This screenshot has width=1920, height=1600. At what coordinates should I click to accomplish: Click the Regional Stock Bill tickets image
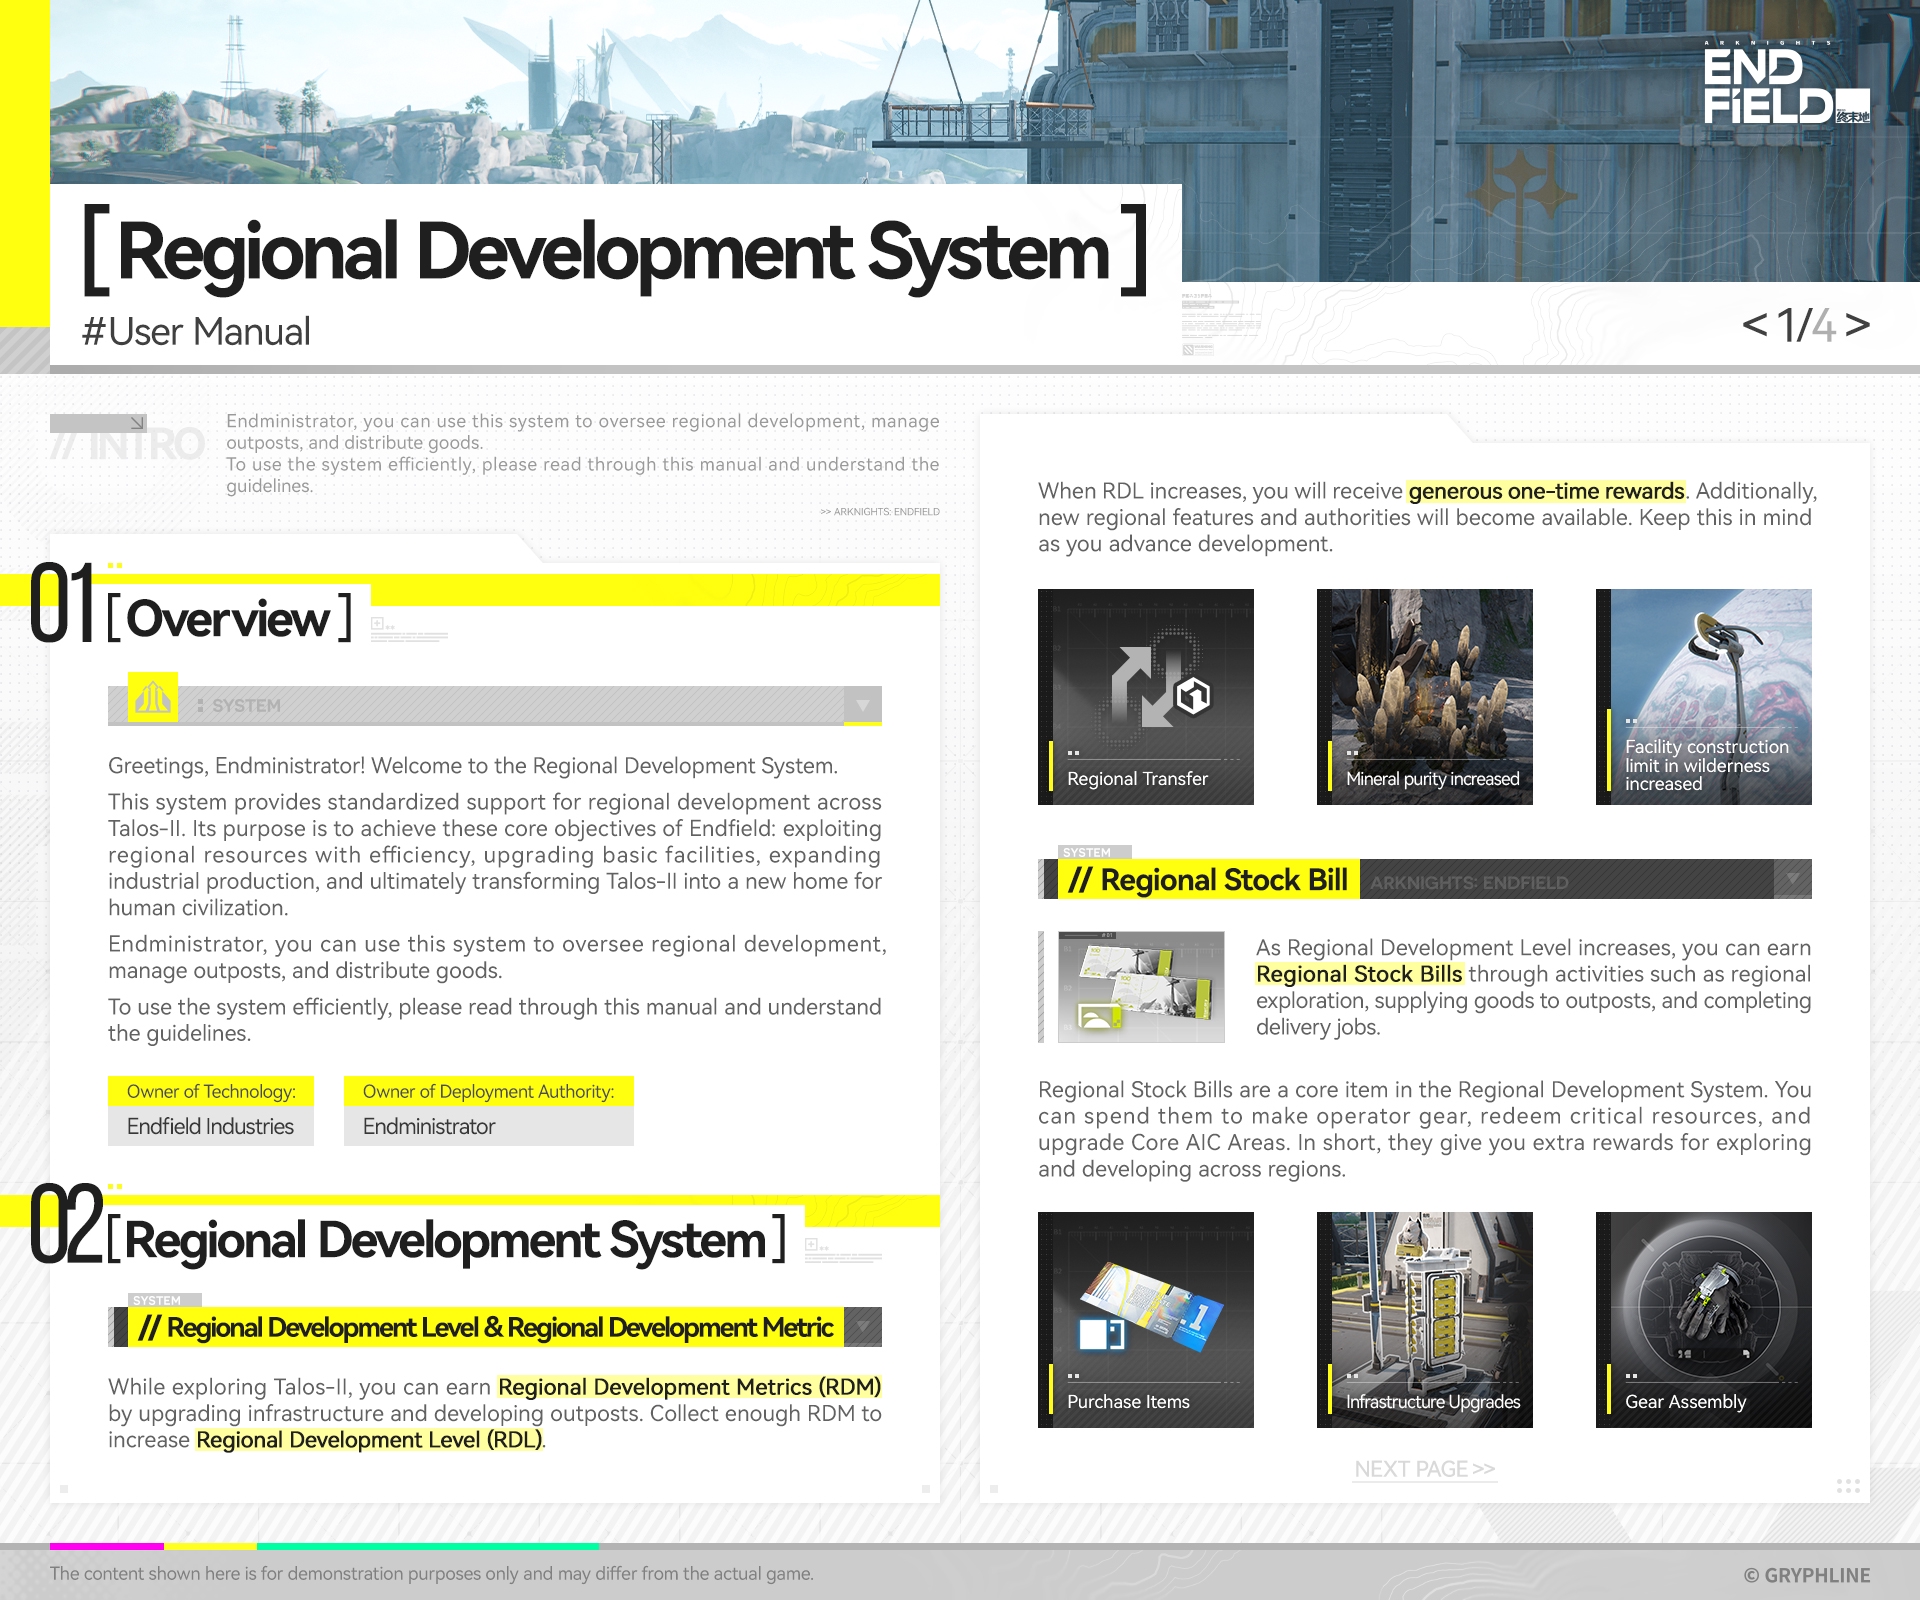click(x=1141, y=987)
